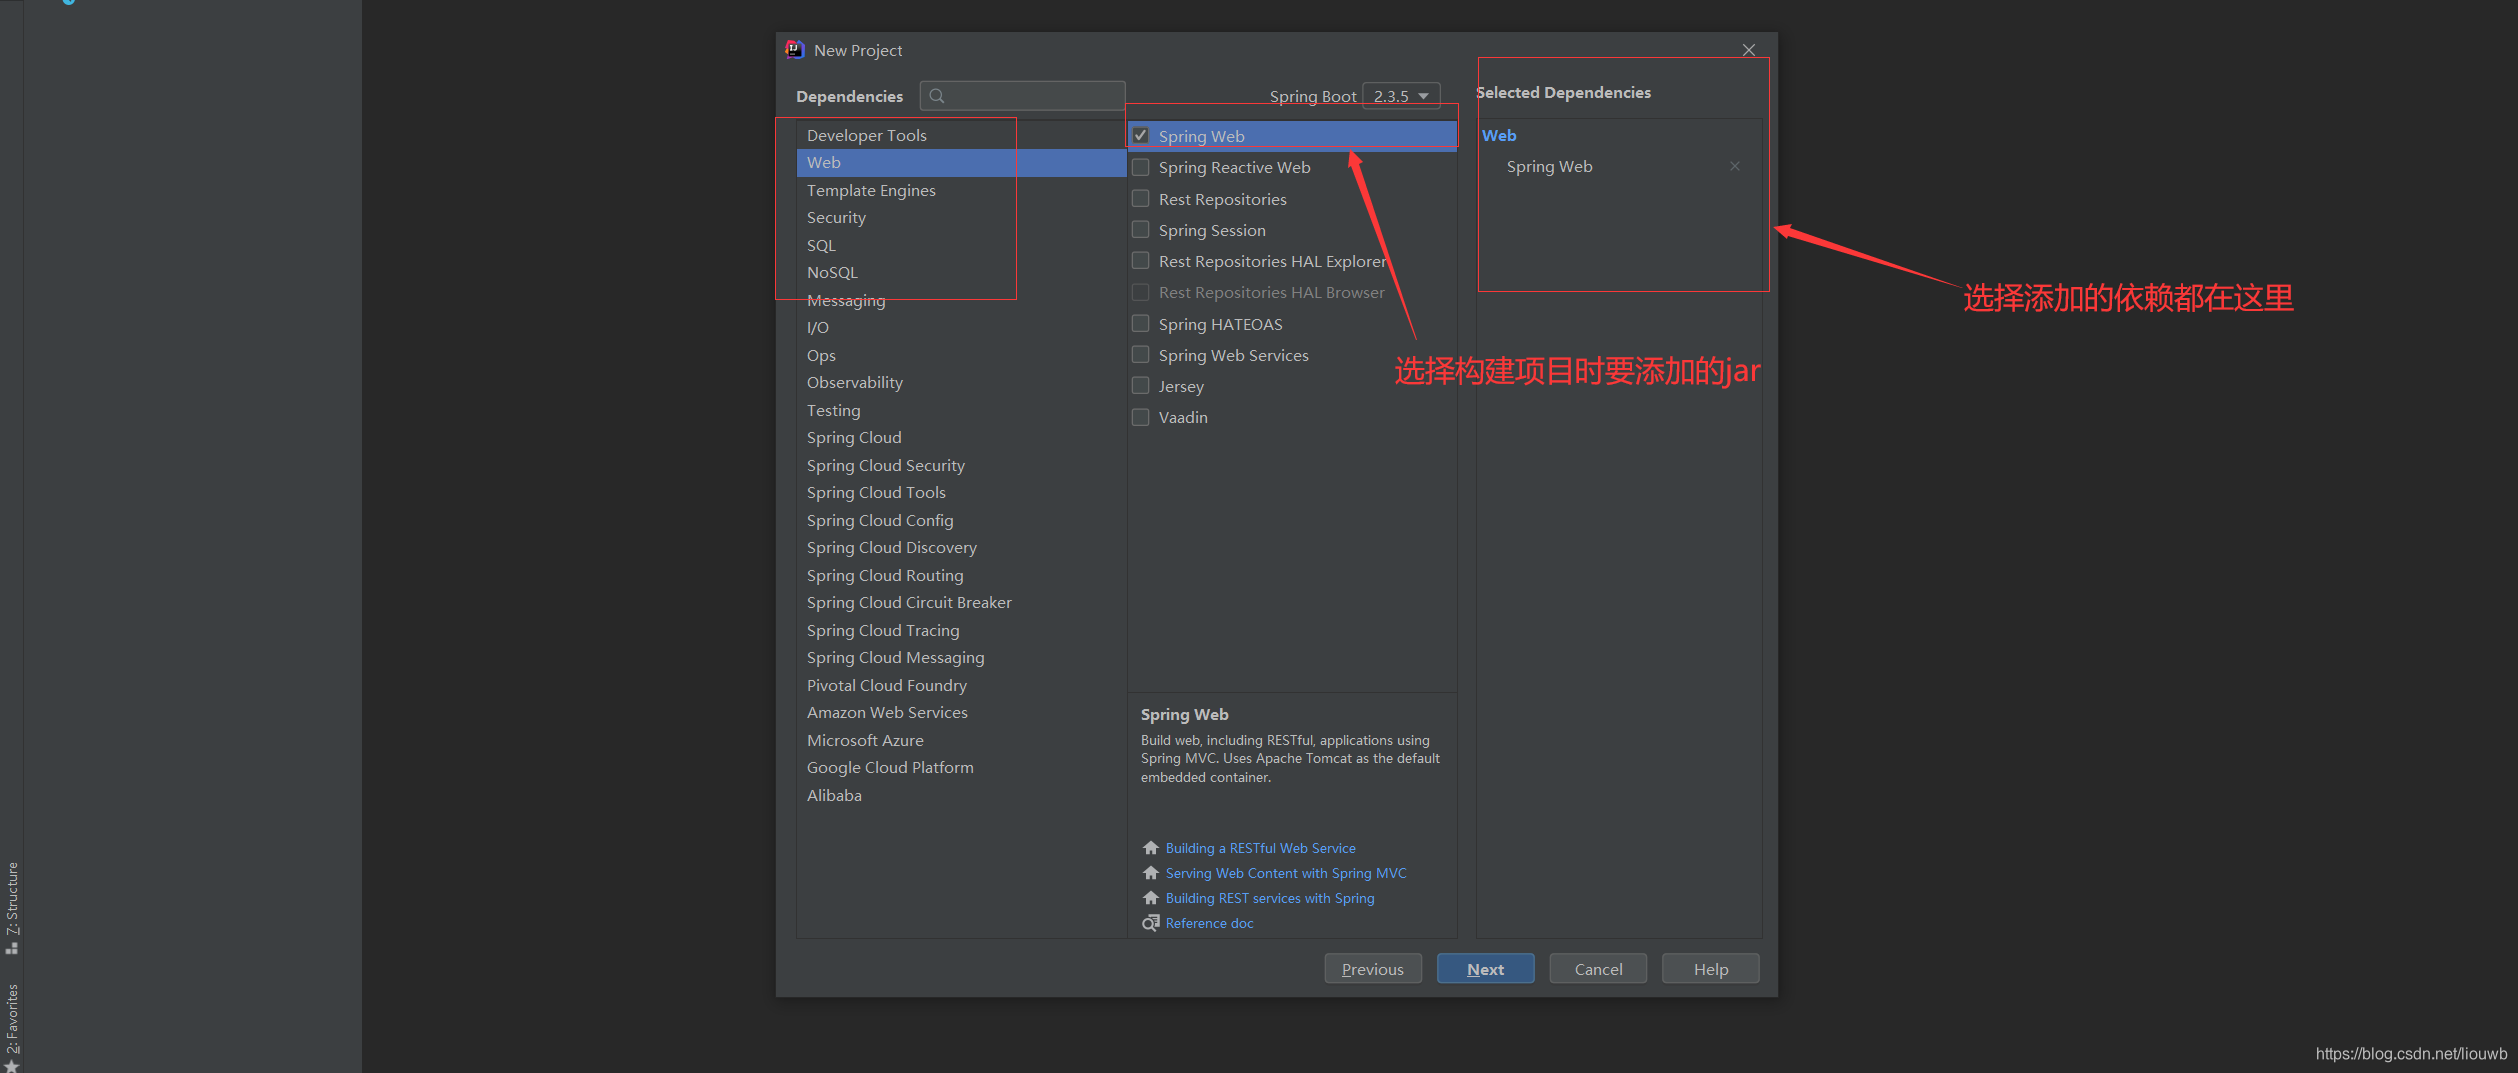Check the Rest Repositories option
Viewport: 2518px width, 1073px height.
coord(1140,199)
